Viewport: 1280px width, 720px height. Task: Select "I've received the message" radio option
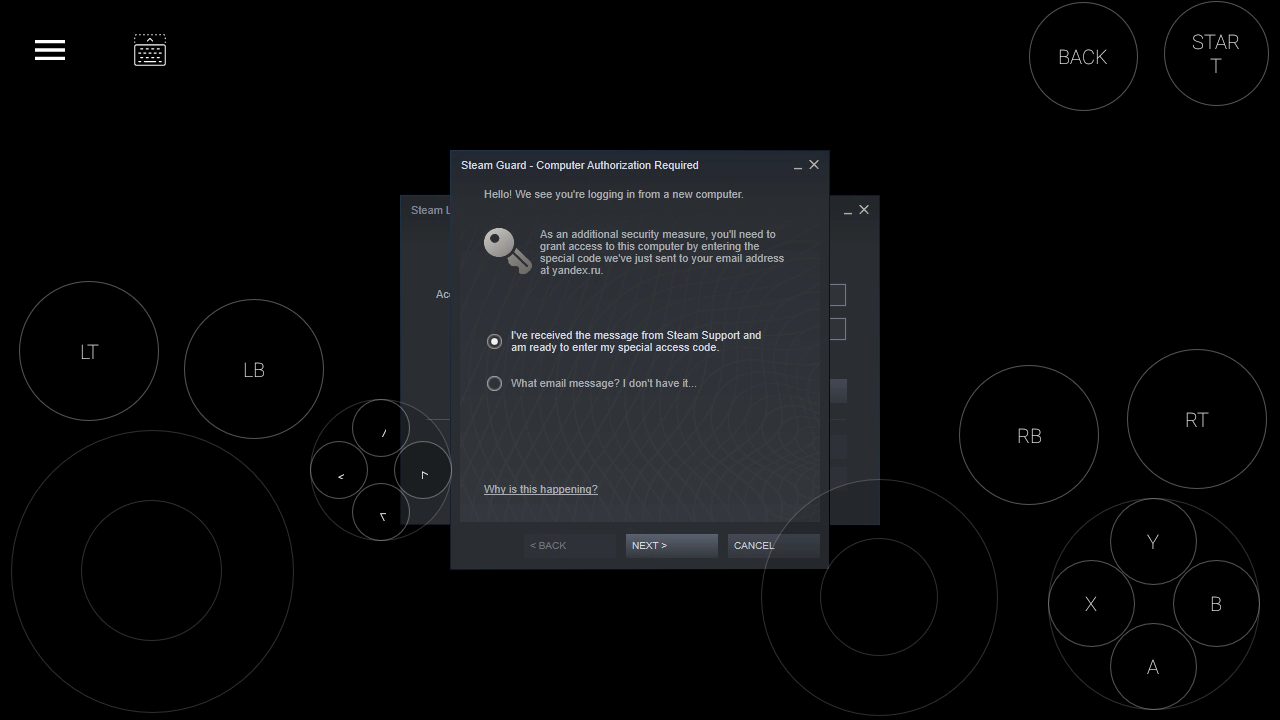494,341
